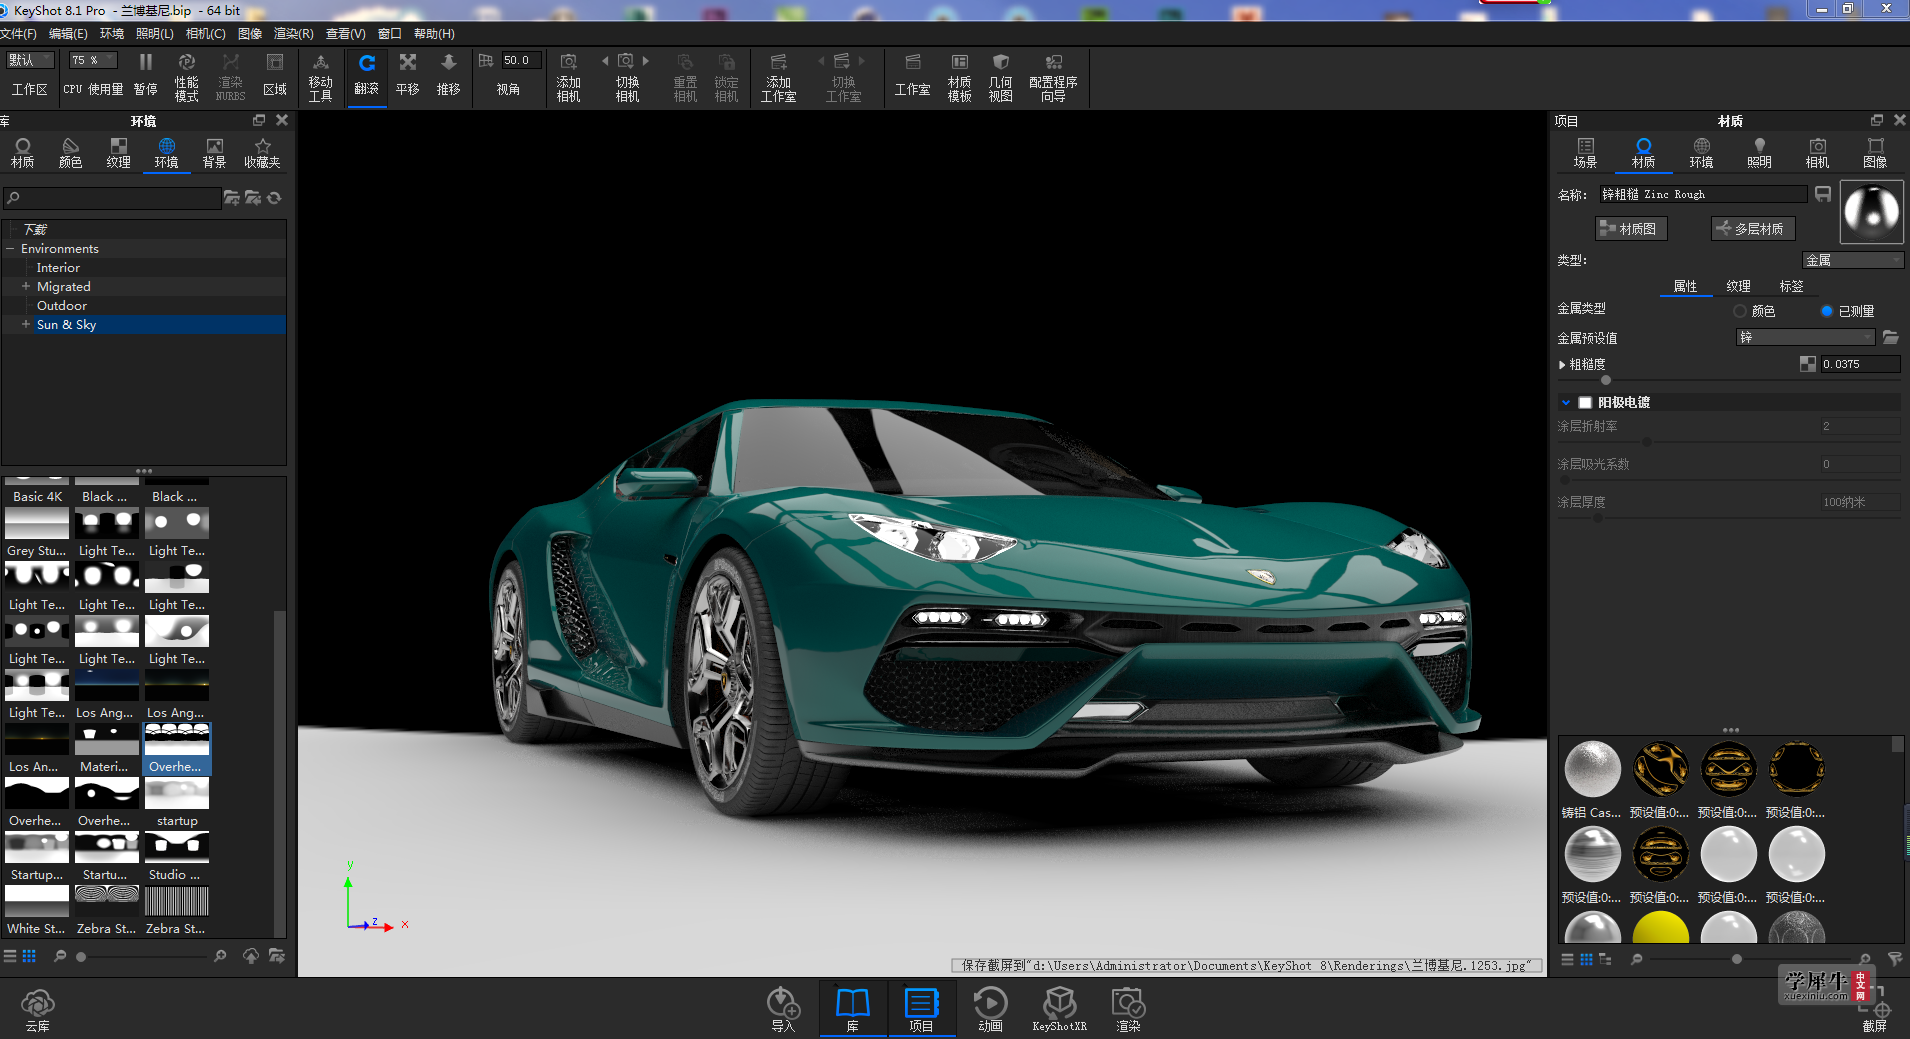Collapse the Environments tree node

point(11,248)
